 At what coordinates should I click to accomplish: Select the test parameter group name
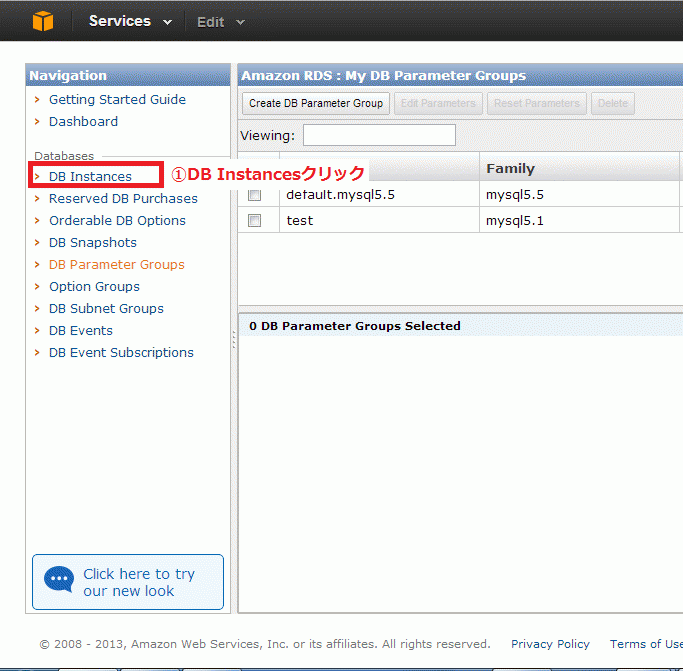(300, 220)
